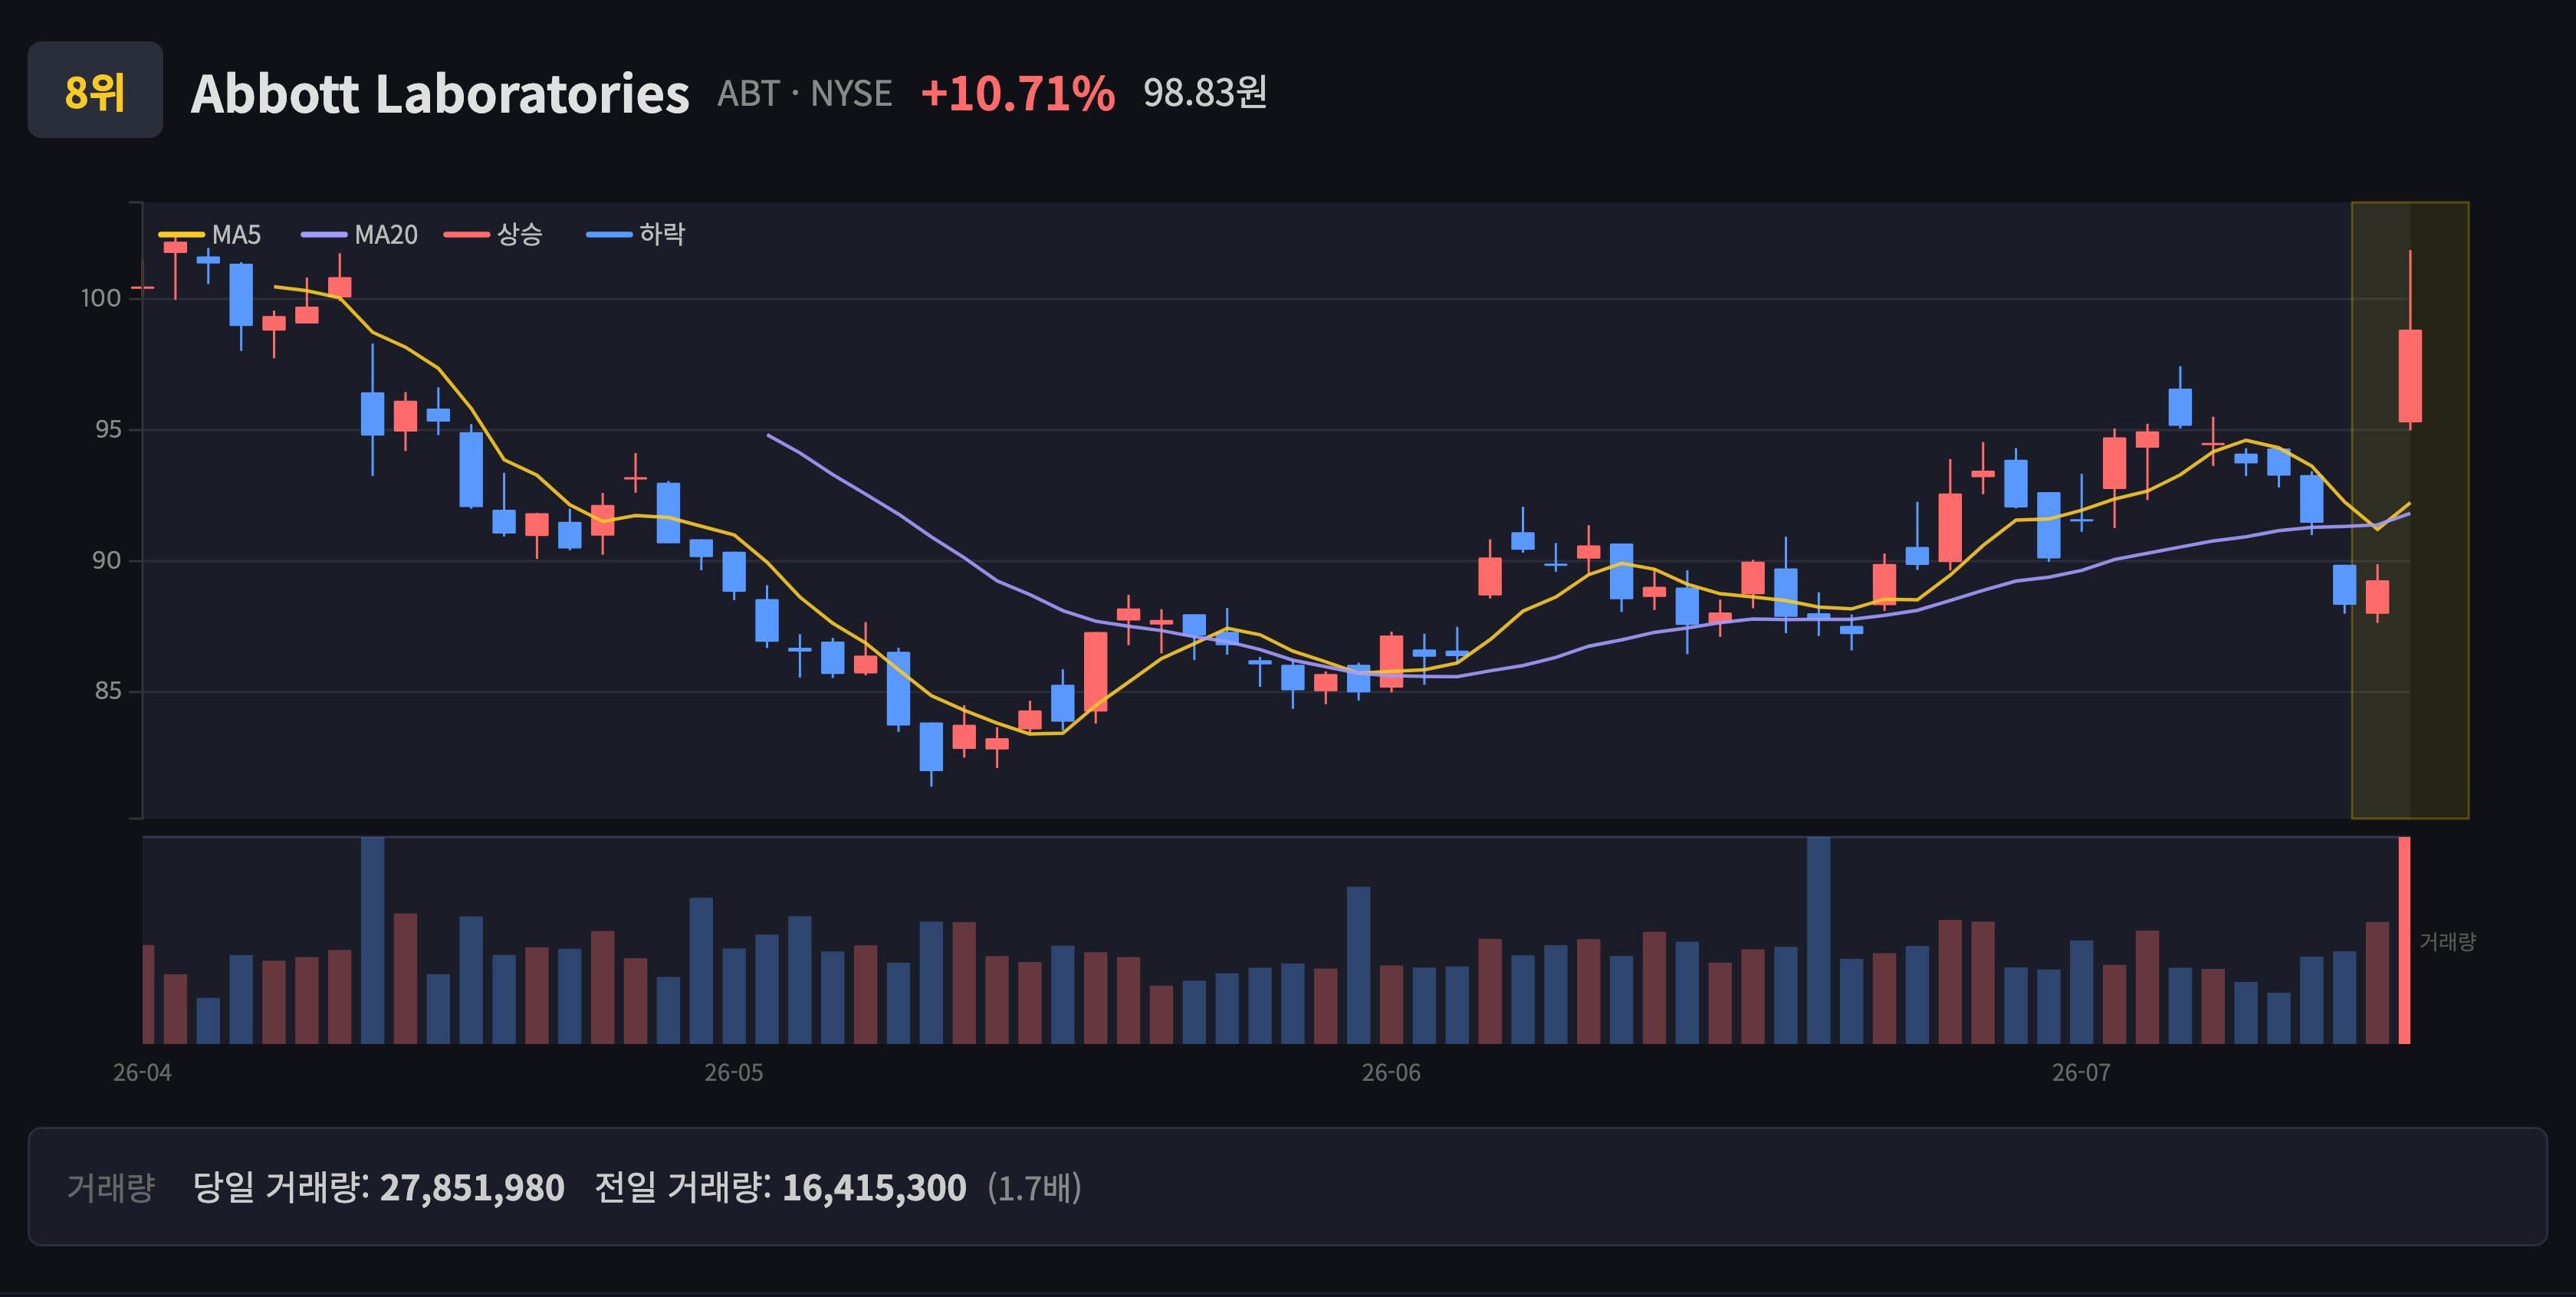Viewport: 2576px width, 1297px height.
Task: Click the 26-07 date axis label
Action: 2082,1073
